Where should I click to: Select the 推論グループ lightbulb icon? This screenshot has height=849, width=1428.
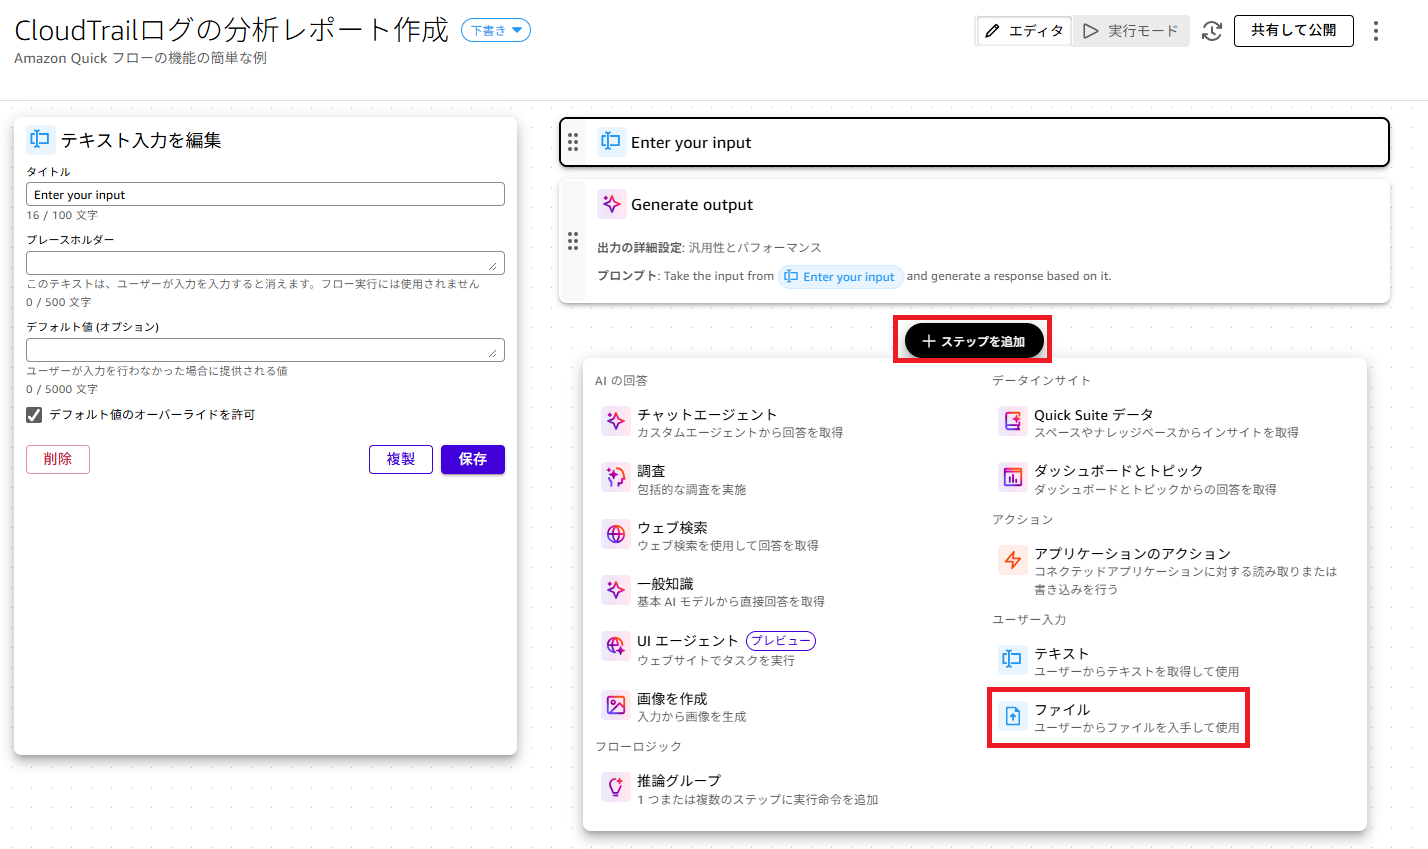[616, 787]
